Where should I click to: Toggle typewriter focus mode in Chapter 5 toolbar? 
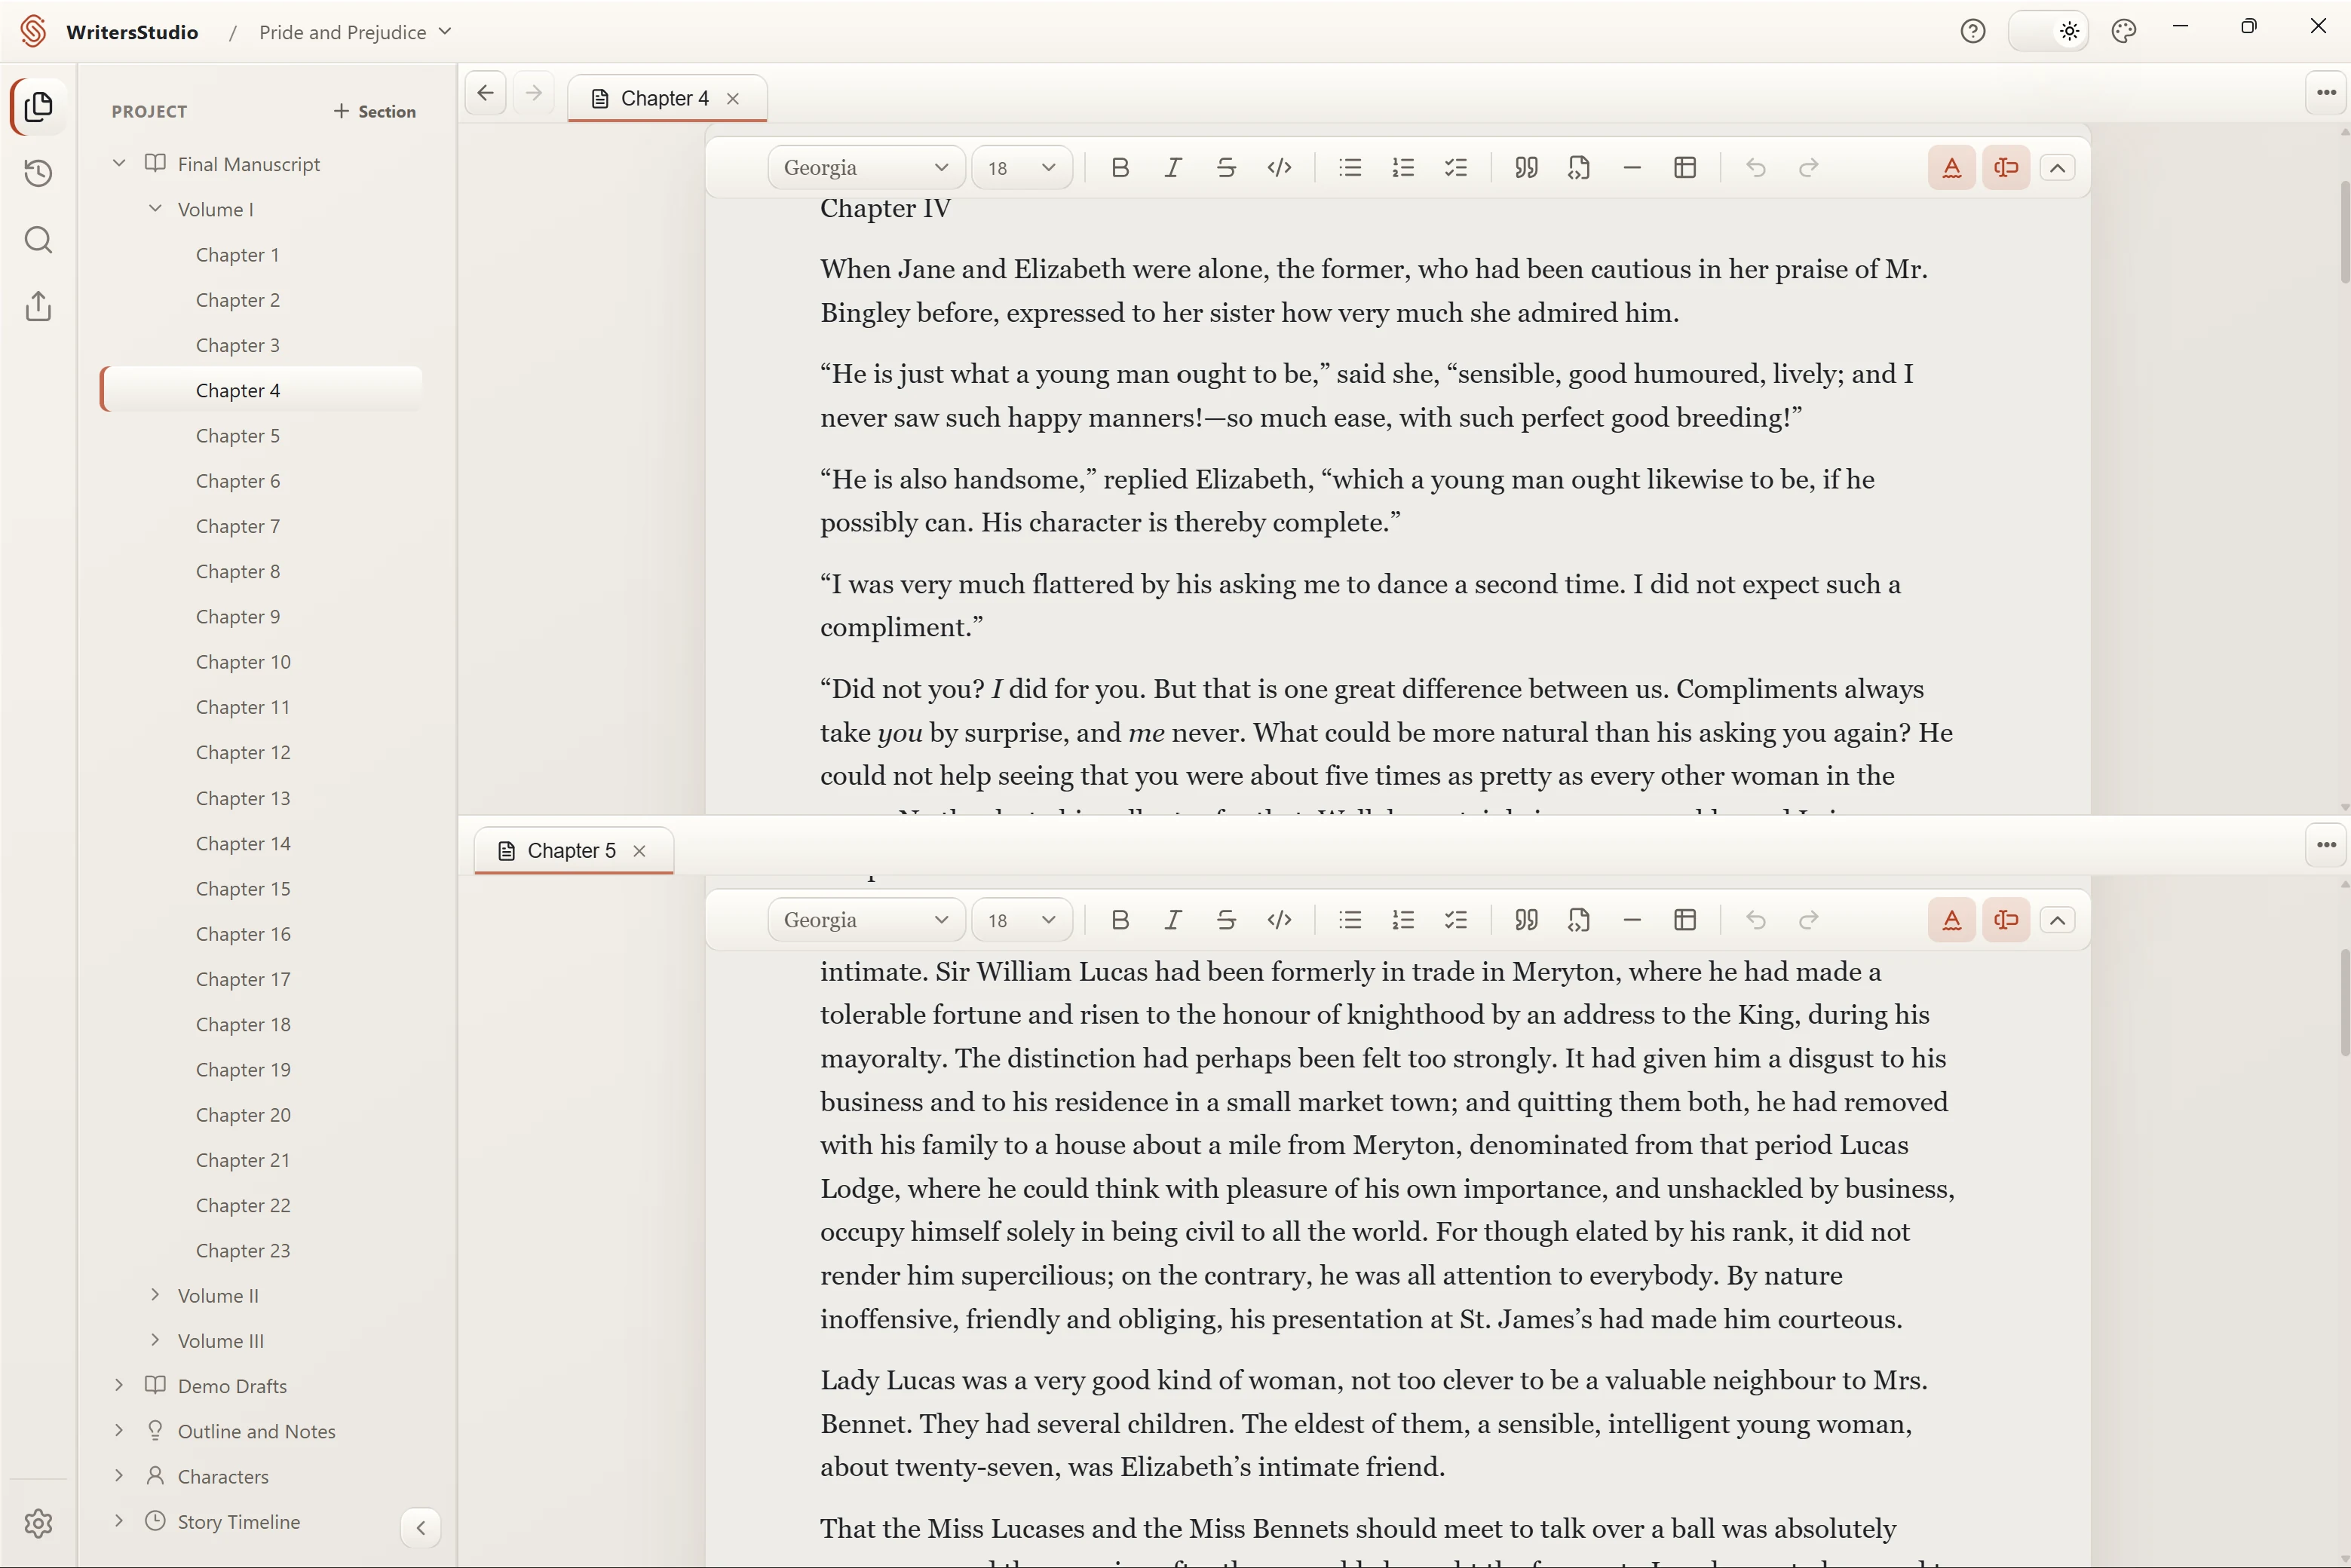click(2005, 920)
